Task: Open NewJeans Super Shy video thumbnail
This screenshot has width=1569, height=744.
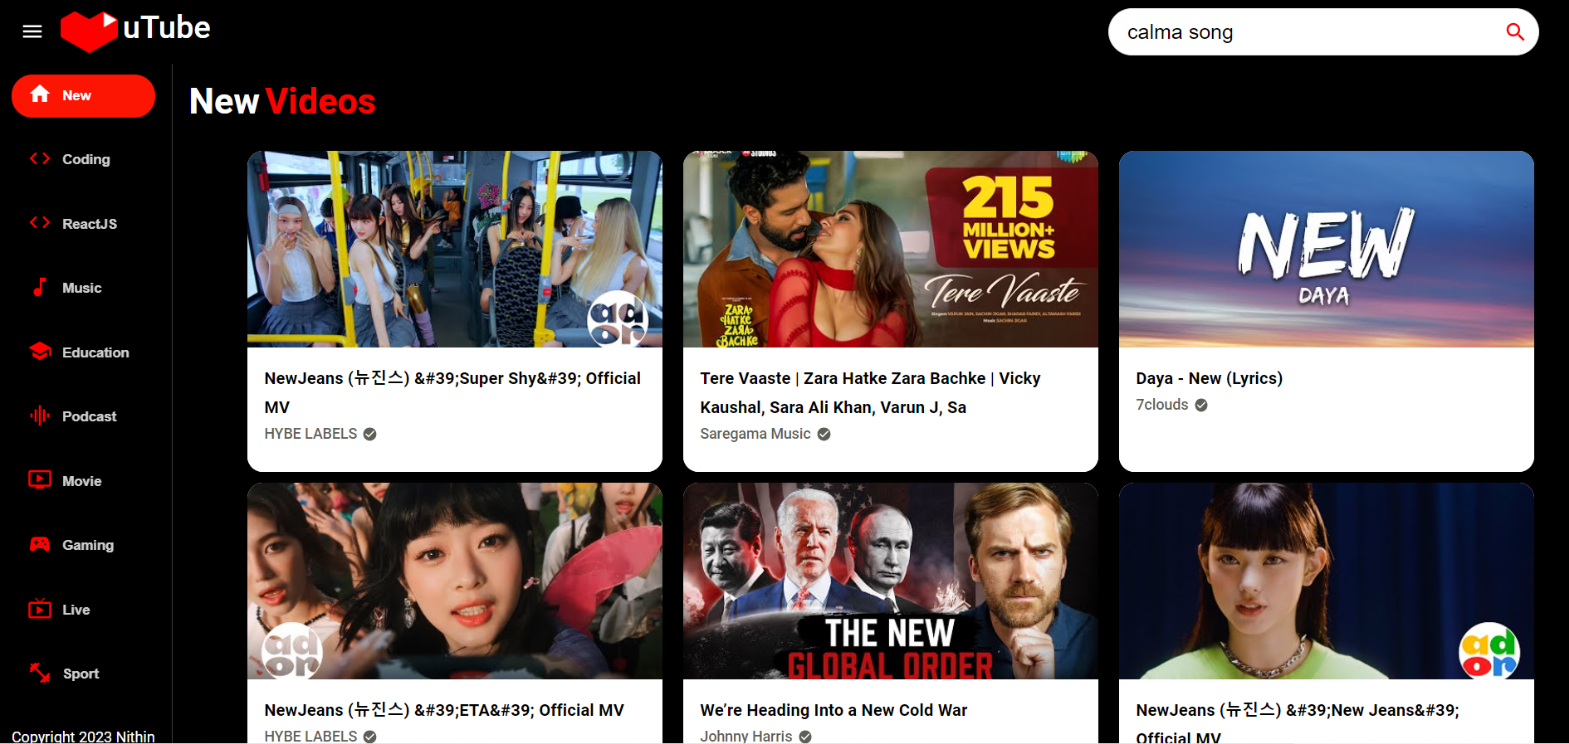Action: click(454, 249)
